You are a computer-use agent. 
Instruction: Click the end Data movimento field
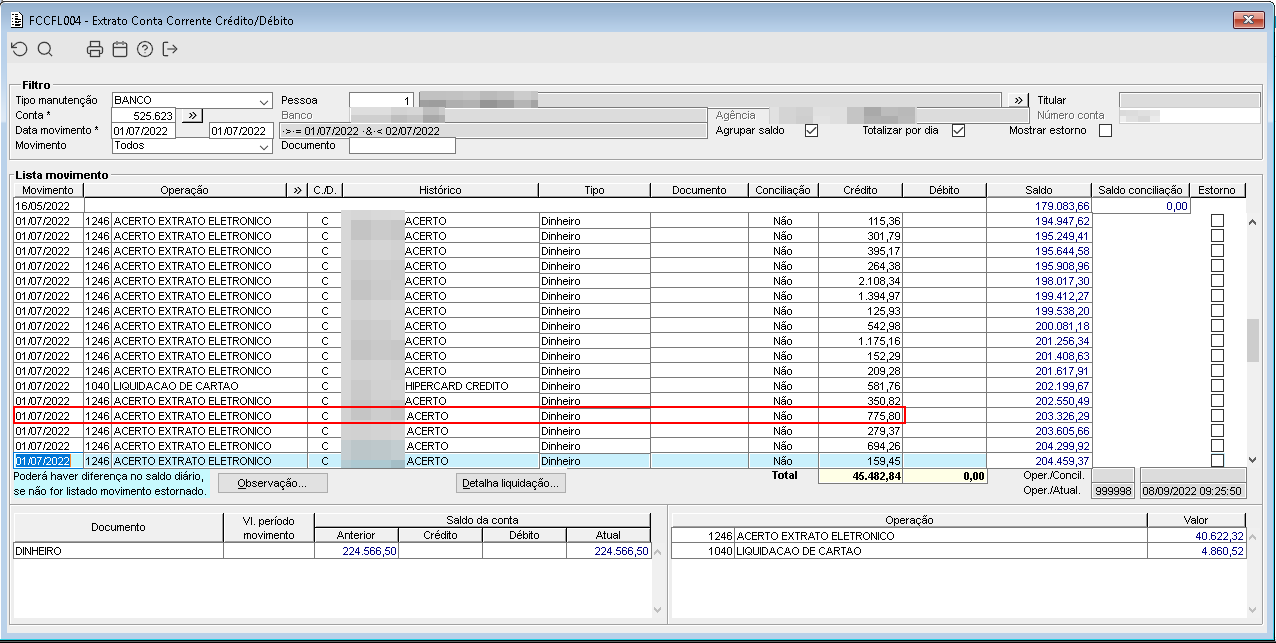[x=239, y=131]
